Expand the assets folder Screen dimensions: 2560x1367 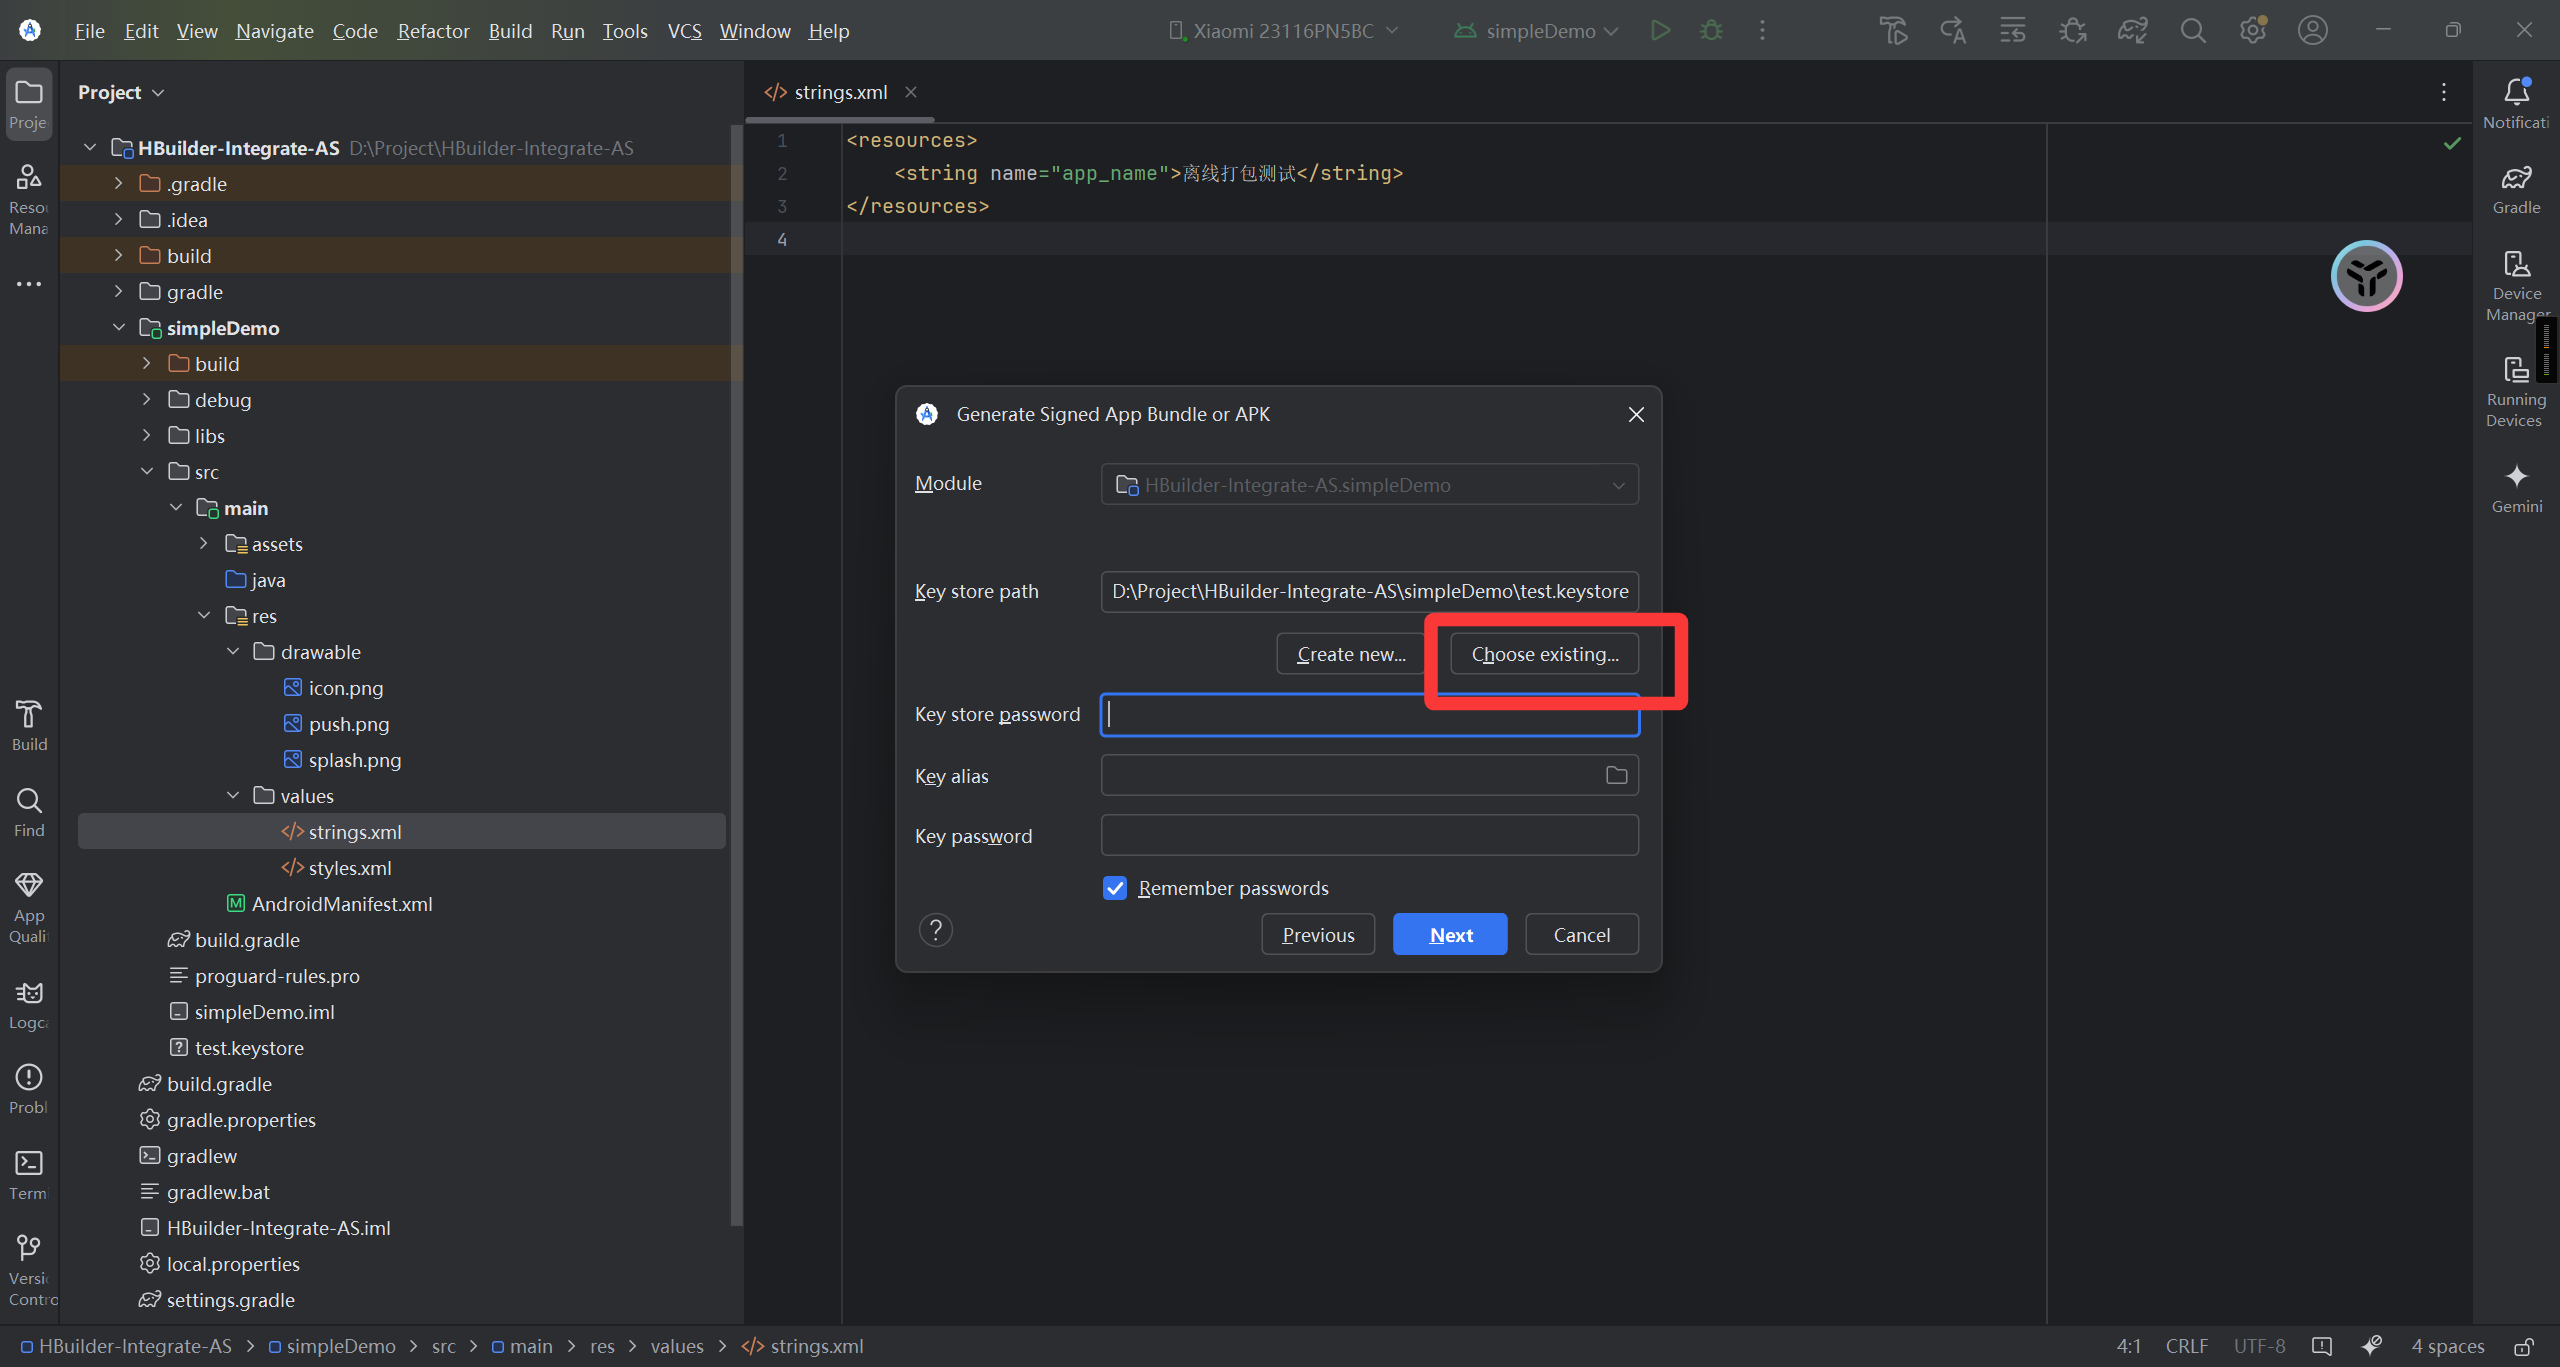(203, 544)
